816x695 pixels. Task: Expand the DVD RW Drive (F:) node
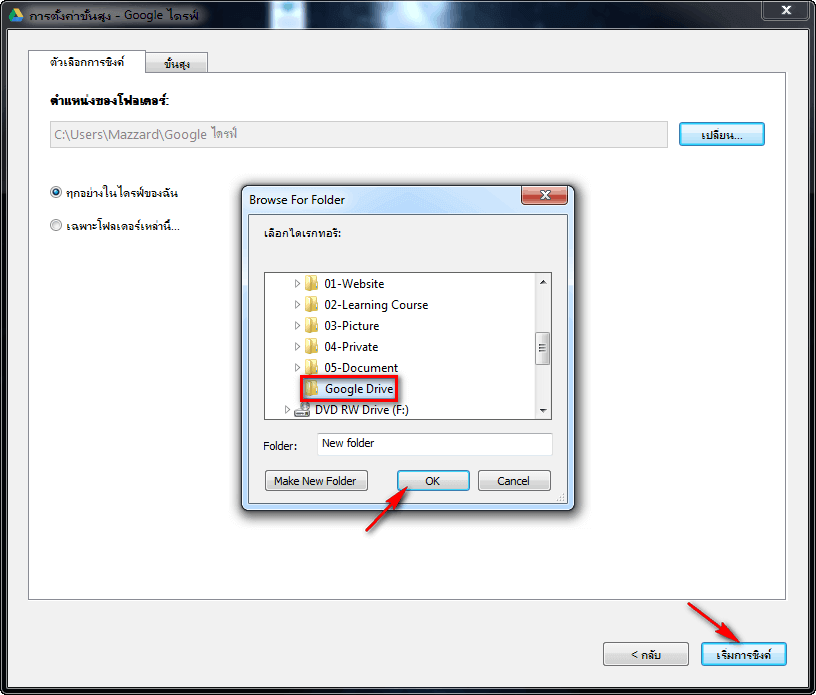click(287, 410)
